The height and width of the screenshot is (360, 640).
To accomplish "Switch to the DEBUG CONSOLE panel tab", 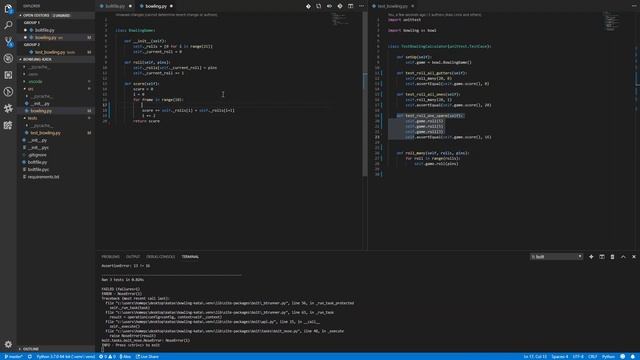I will (x=161, y=257).
